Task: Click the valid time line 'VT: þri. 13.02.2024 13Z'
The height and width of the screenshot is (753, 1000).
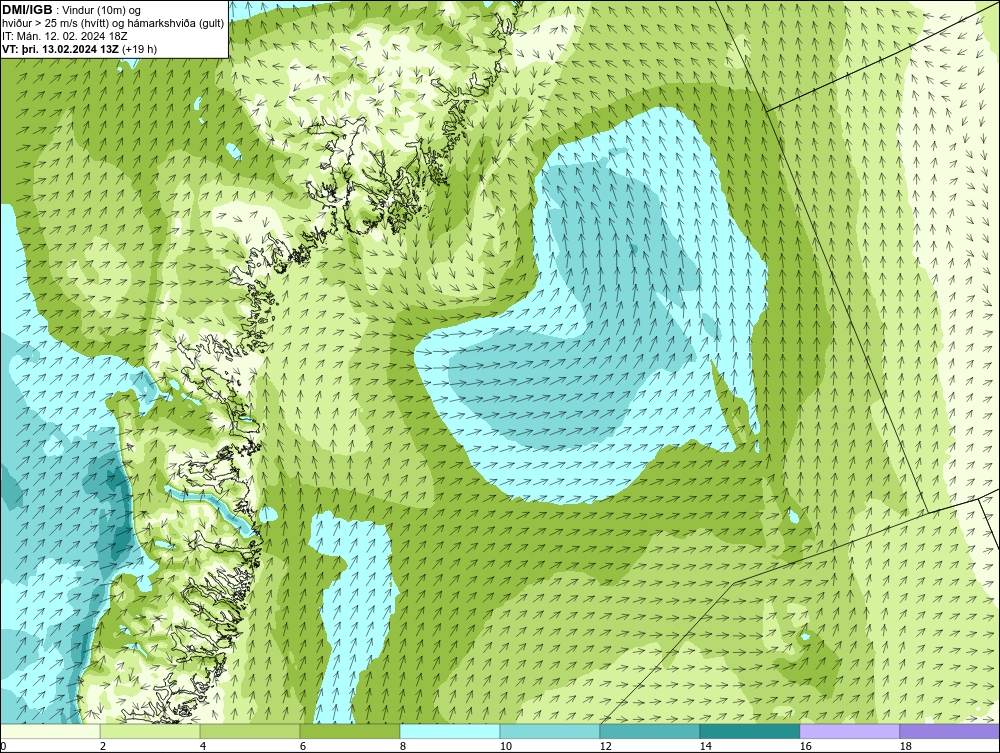Action: (x=61, y=48)
